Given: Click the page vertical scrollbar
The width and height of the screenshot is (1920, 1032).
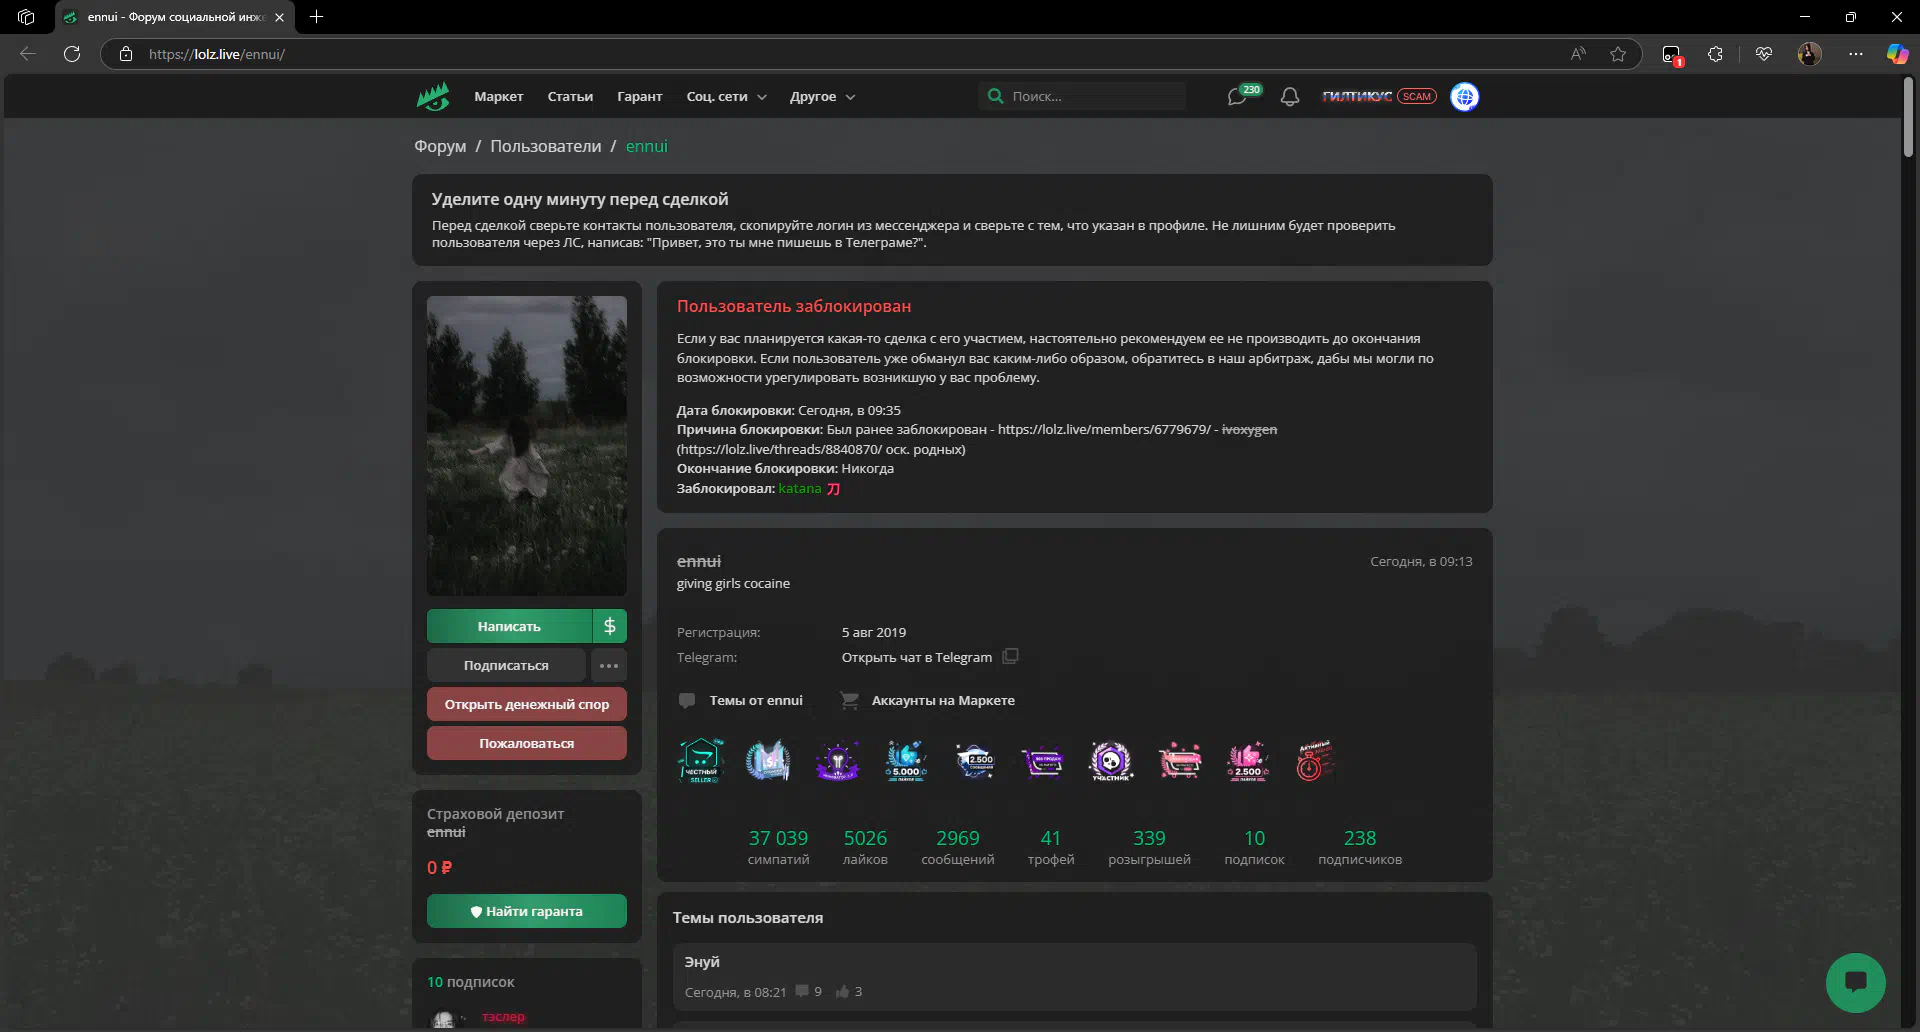Looking at the screenshot, I should (1908, 118).
